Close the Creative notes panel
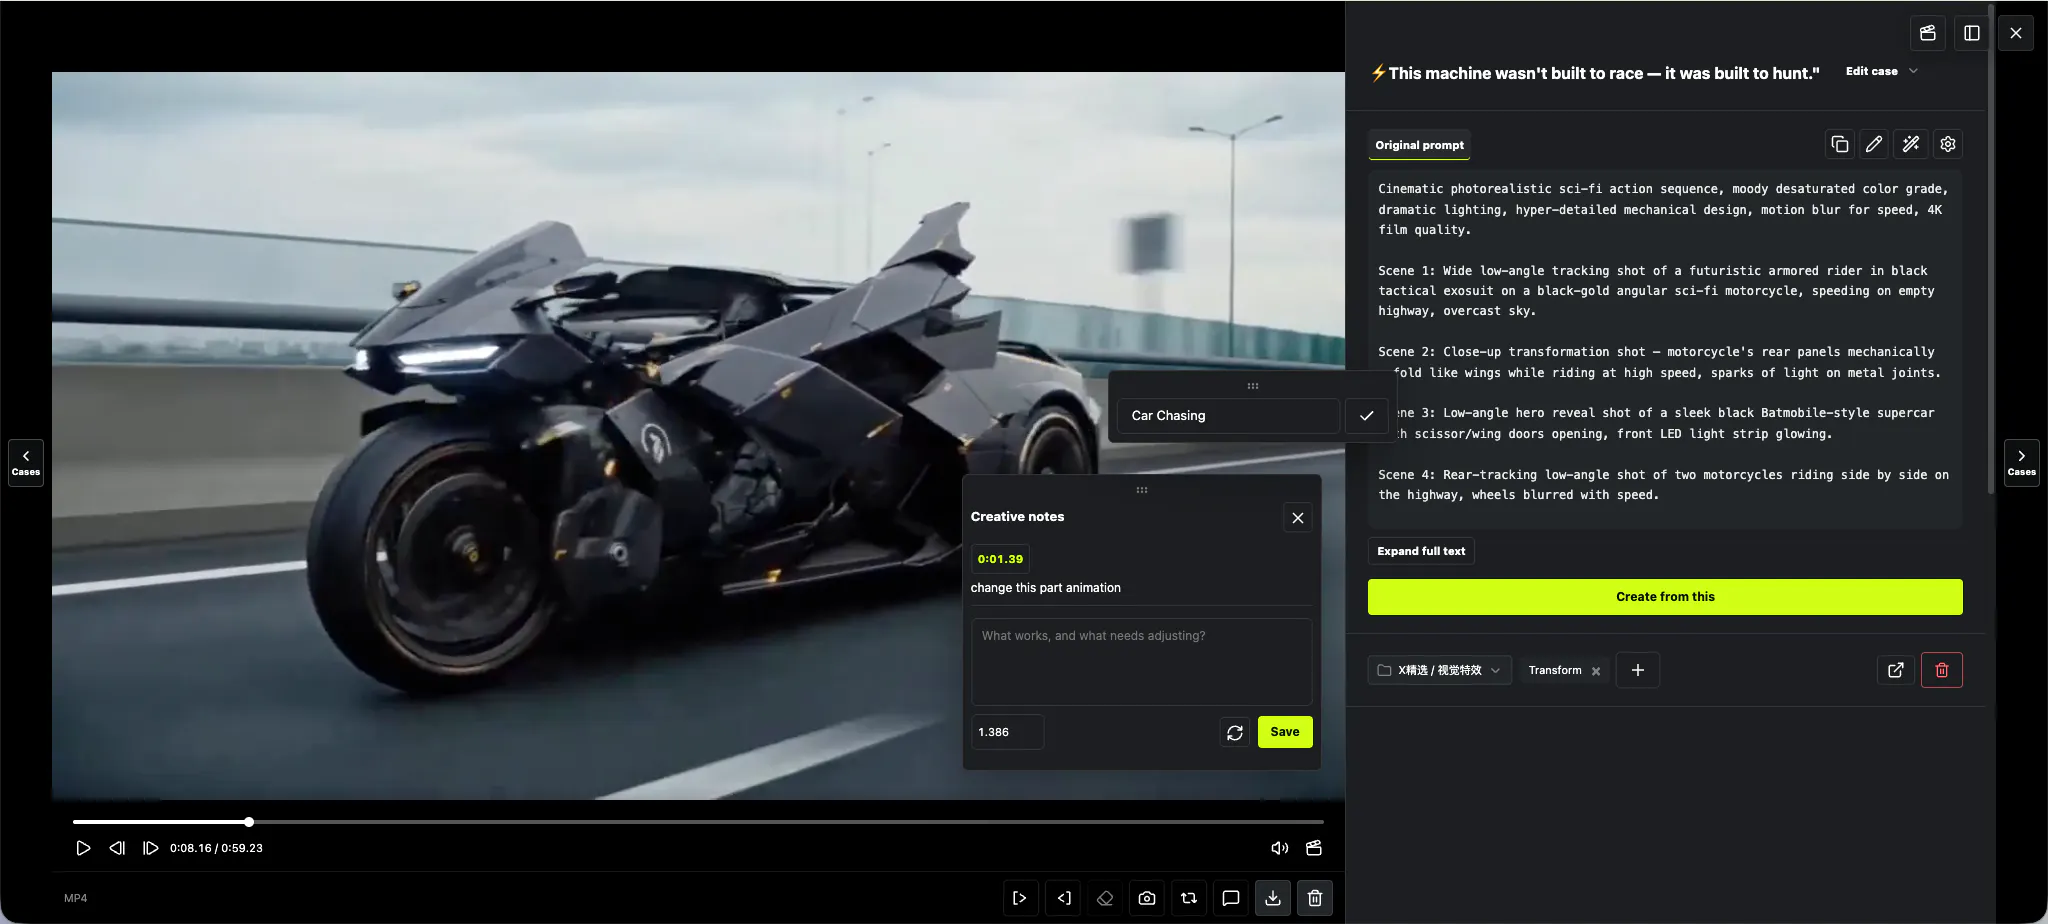This screenshot has width=2048, height=924. pos(1298,518)
